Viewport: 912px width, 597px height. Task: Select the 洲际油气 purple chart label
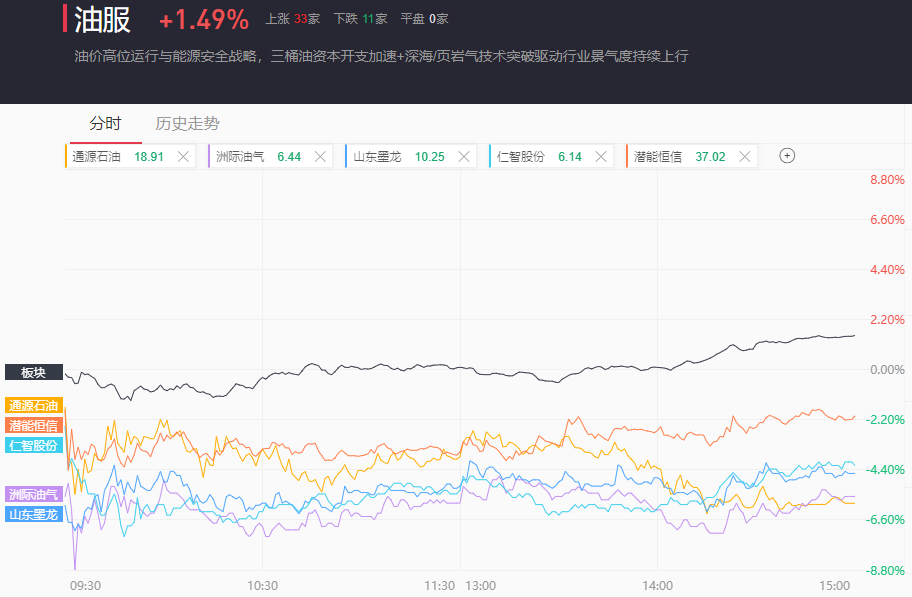34,494
